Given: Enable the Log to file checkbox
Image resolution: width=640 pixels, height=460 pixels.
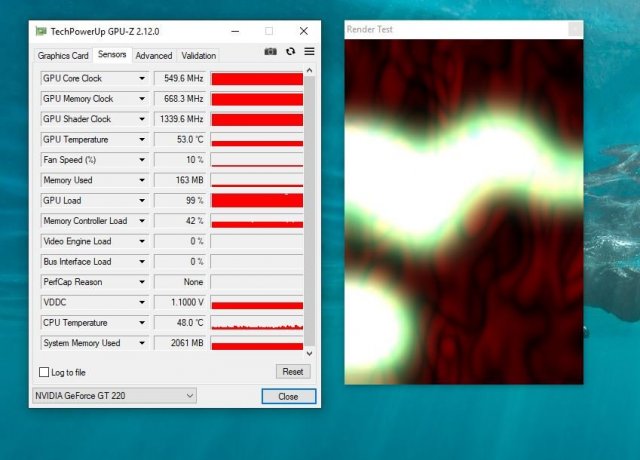Looking at the screenshot, I should point(44,372).
